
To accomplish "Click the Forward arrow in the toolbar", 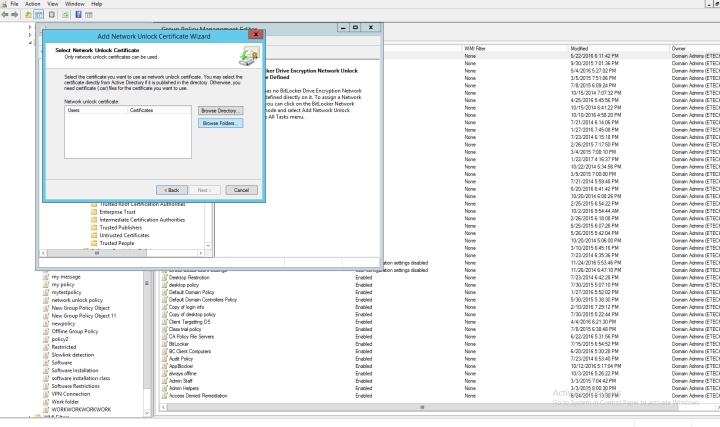I will point(15,15).
